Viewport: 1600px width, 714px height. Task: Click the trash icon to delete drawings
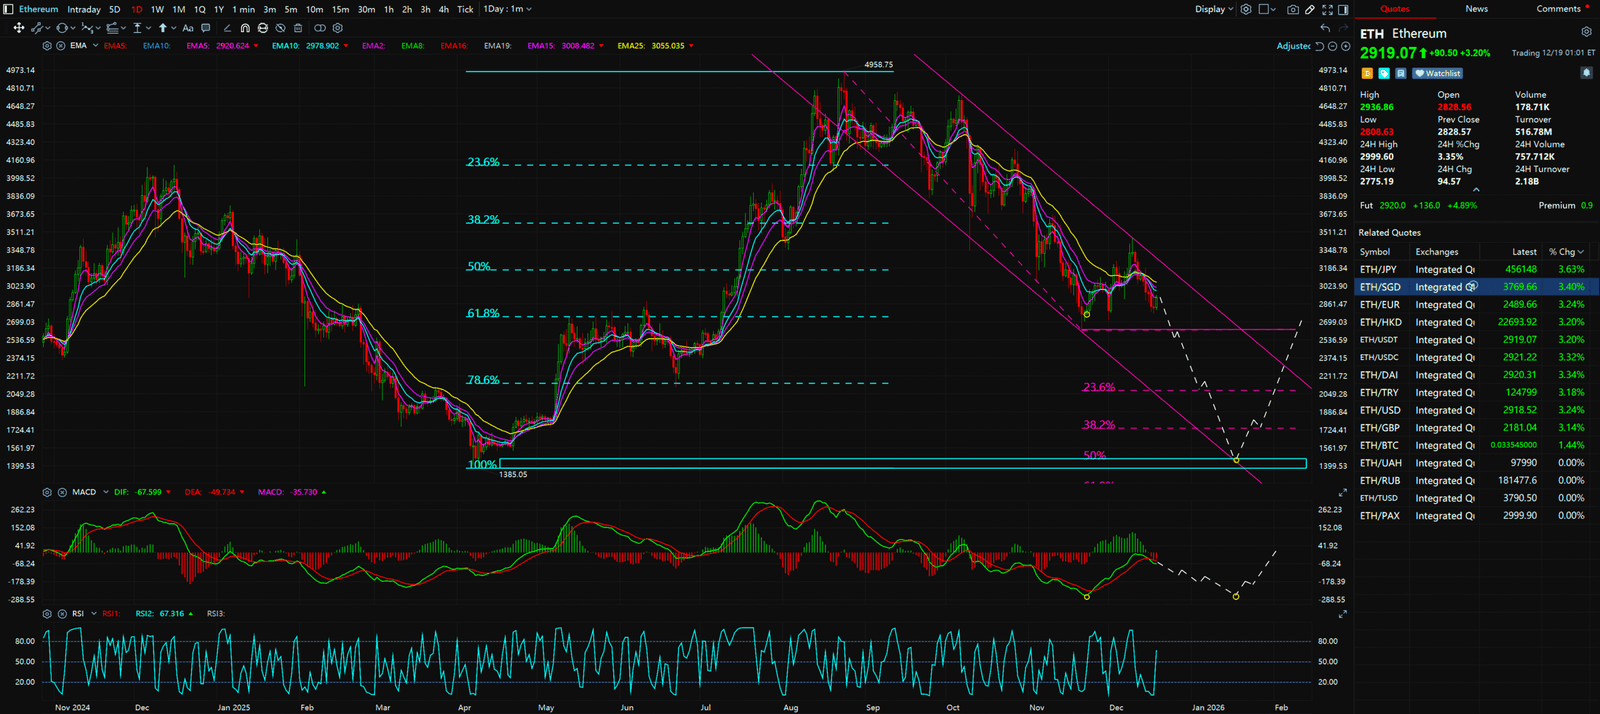297,28
